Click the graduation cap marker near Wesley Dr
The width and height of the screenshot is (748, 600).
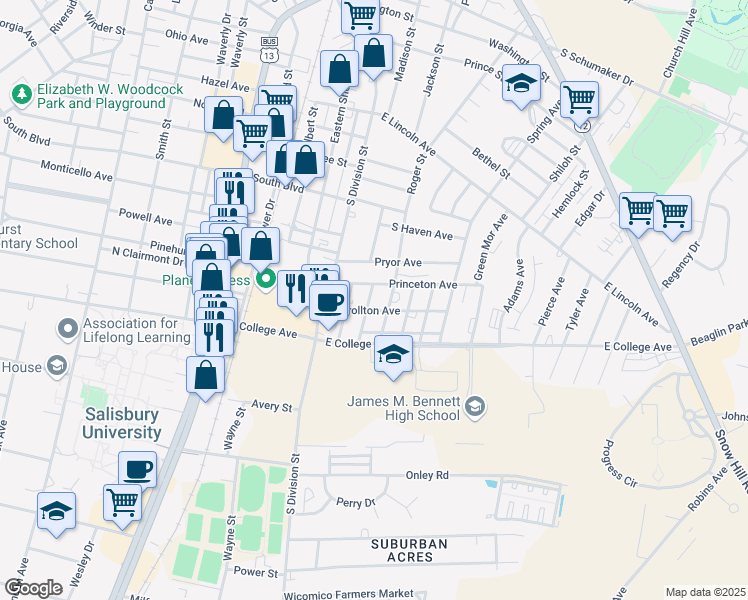click(x=56, y=515)
